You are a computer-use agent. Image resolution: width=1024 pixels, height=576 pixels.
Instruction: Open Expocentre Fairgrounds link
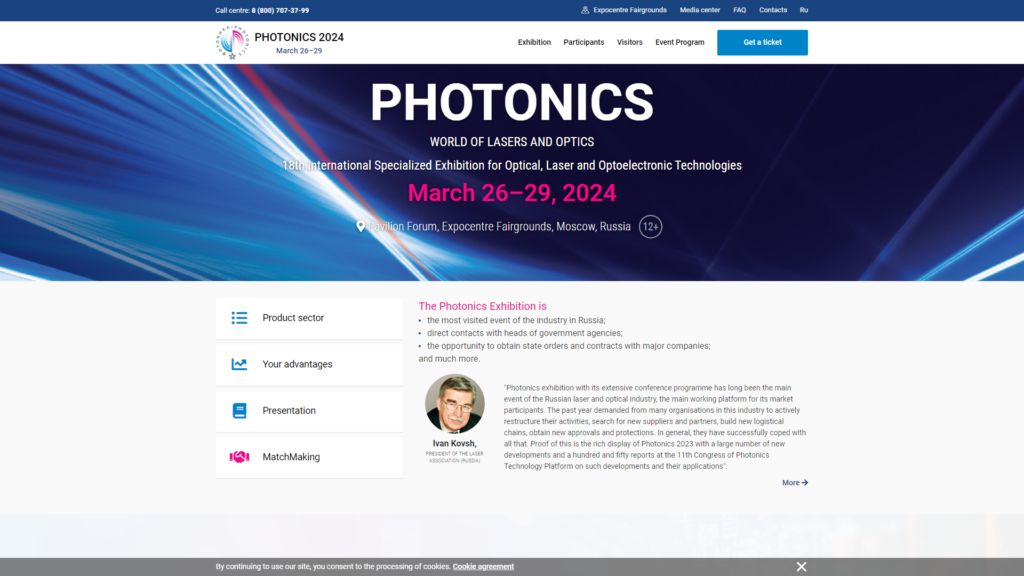click(630, 10)
